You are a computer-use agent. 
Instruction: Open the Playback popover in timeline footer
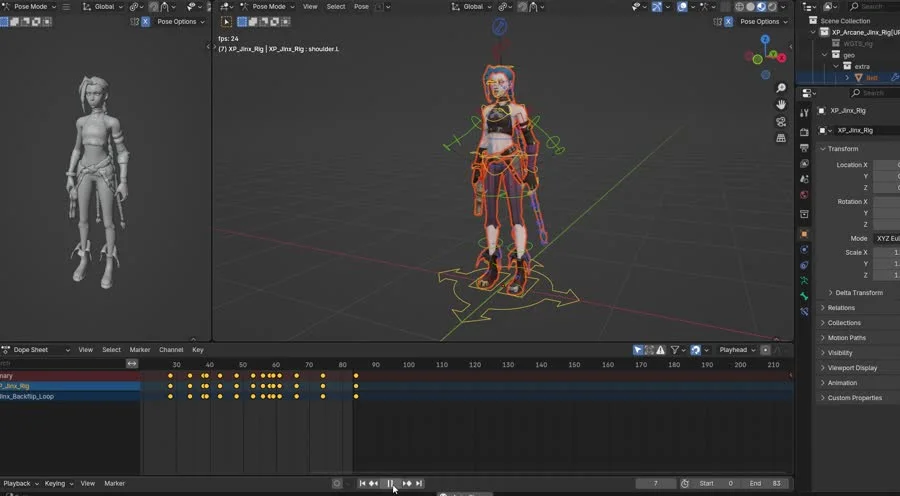coord(20,483)
